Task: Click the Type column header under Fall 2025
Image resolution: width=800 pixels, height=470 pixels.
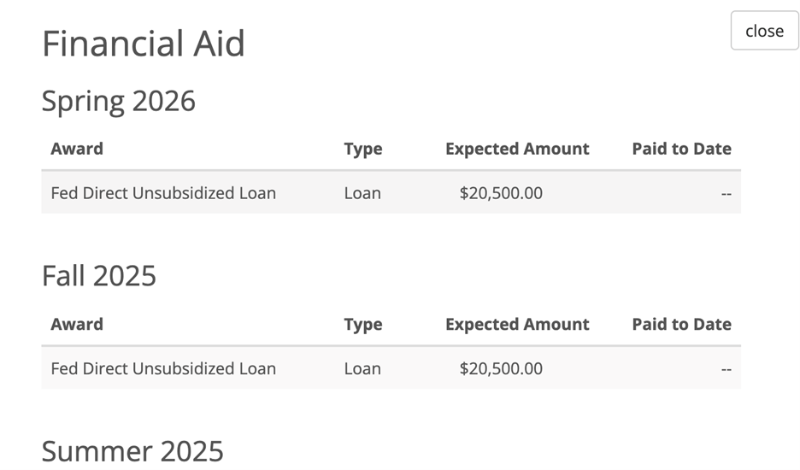Action: tap(363, 324)
